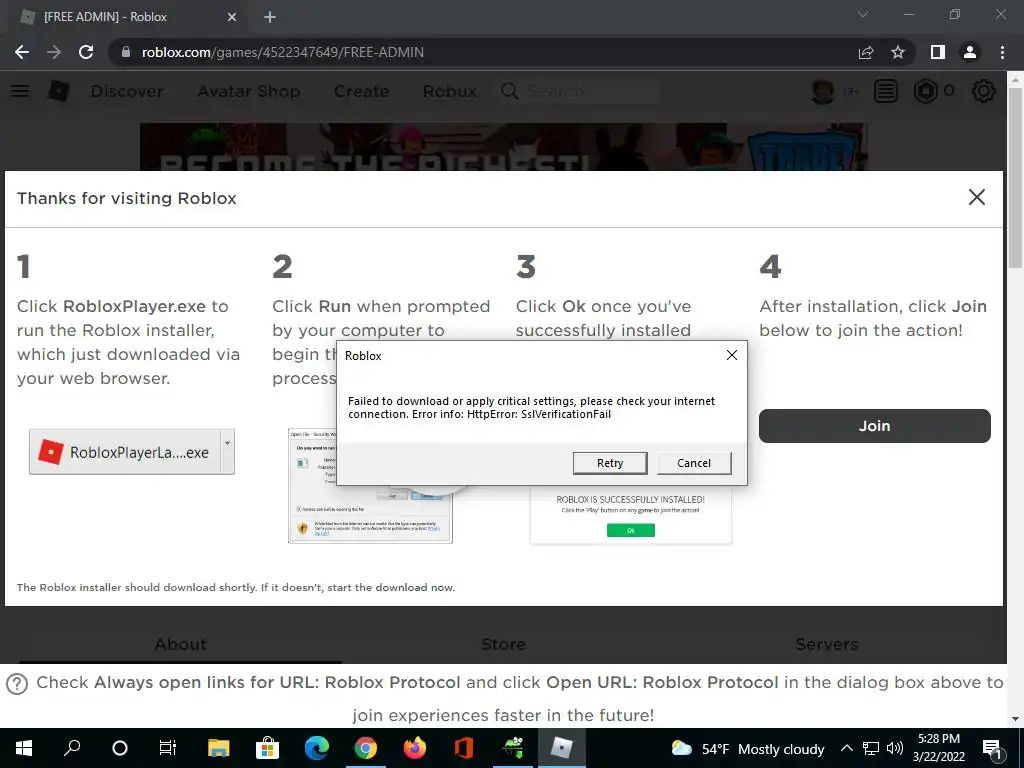
Task: Open a new browser tab
Action: (270, 17)
